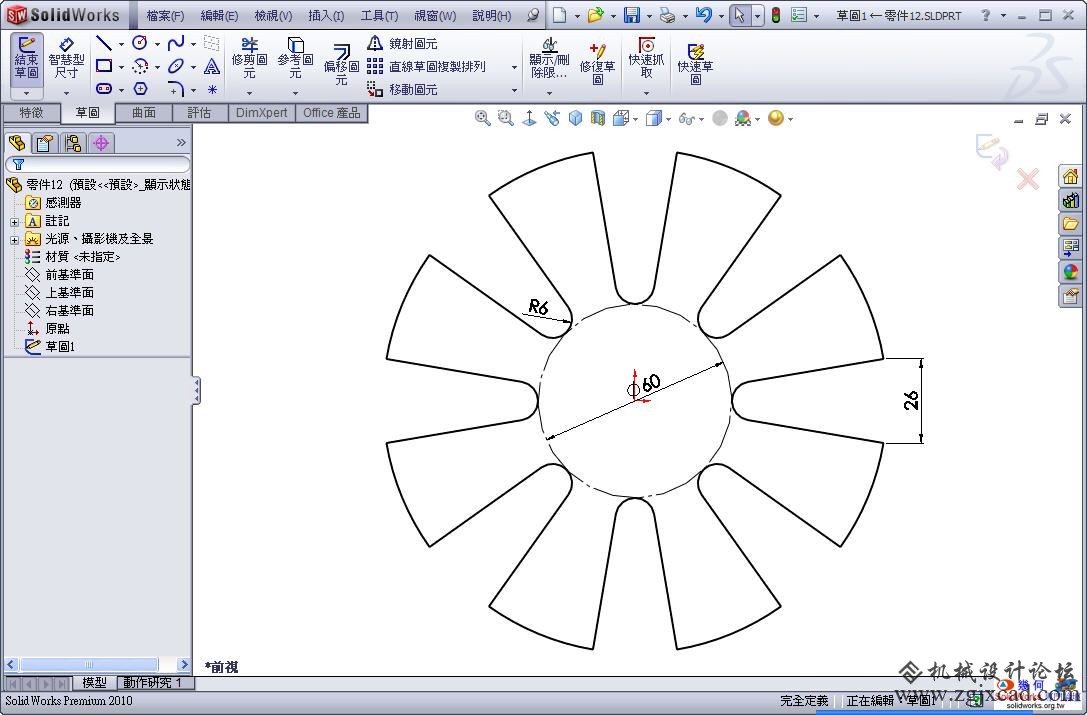The image size is (1087, 715).
Task: Open dropdown under 顯示/刪除限制 button
Action: click(548, 92)
